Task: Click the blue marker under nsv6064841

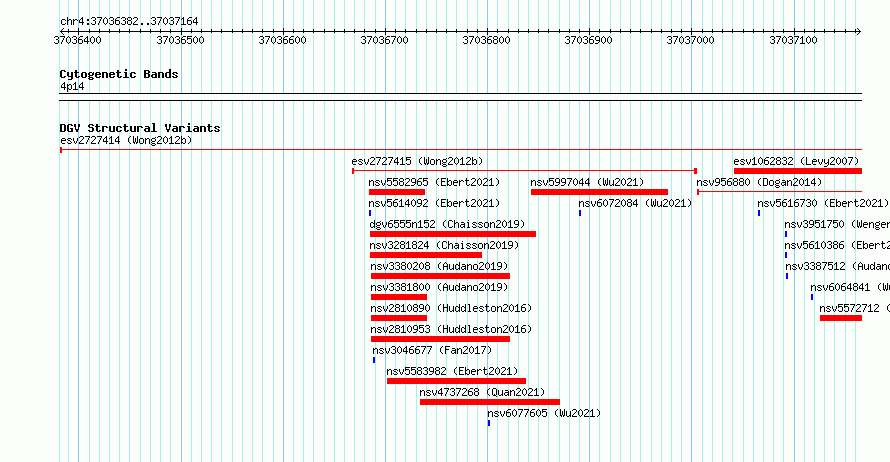Action: coord(812,297)
